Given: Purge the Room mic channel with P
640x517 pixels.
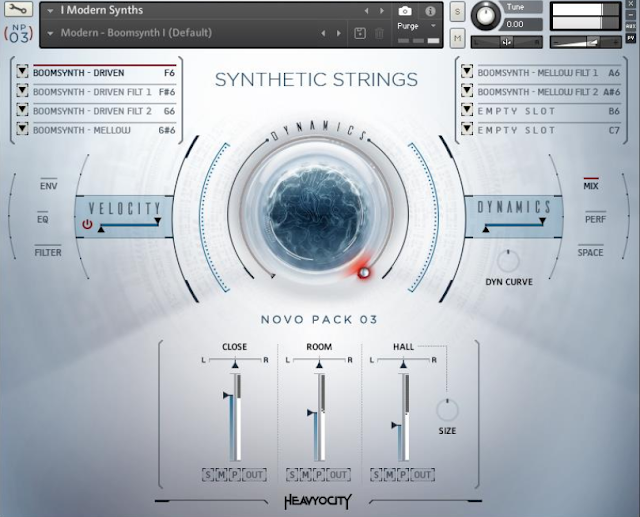Looking at the screenshot, I should point(319,475).
